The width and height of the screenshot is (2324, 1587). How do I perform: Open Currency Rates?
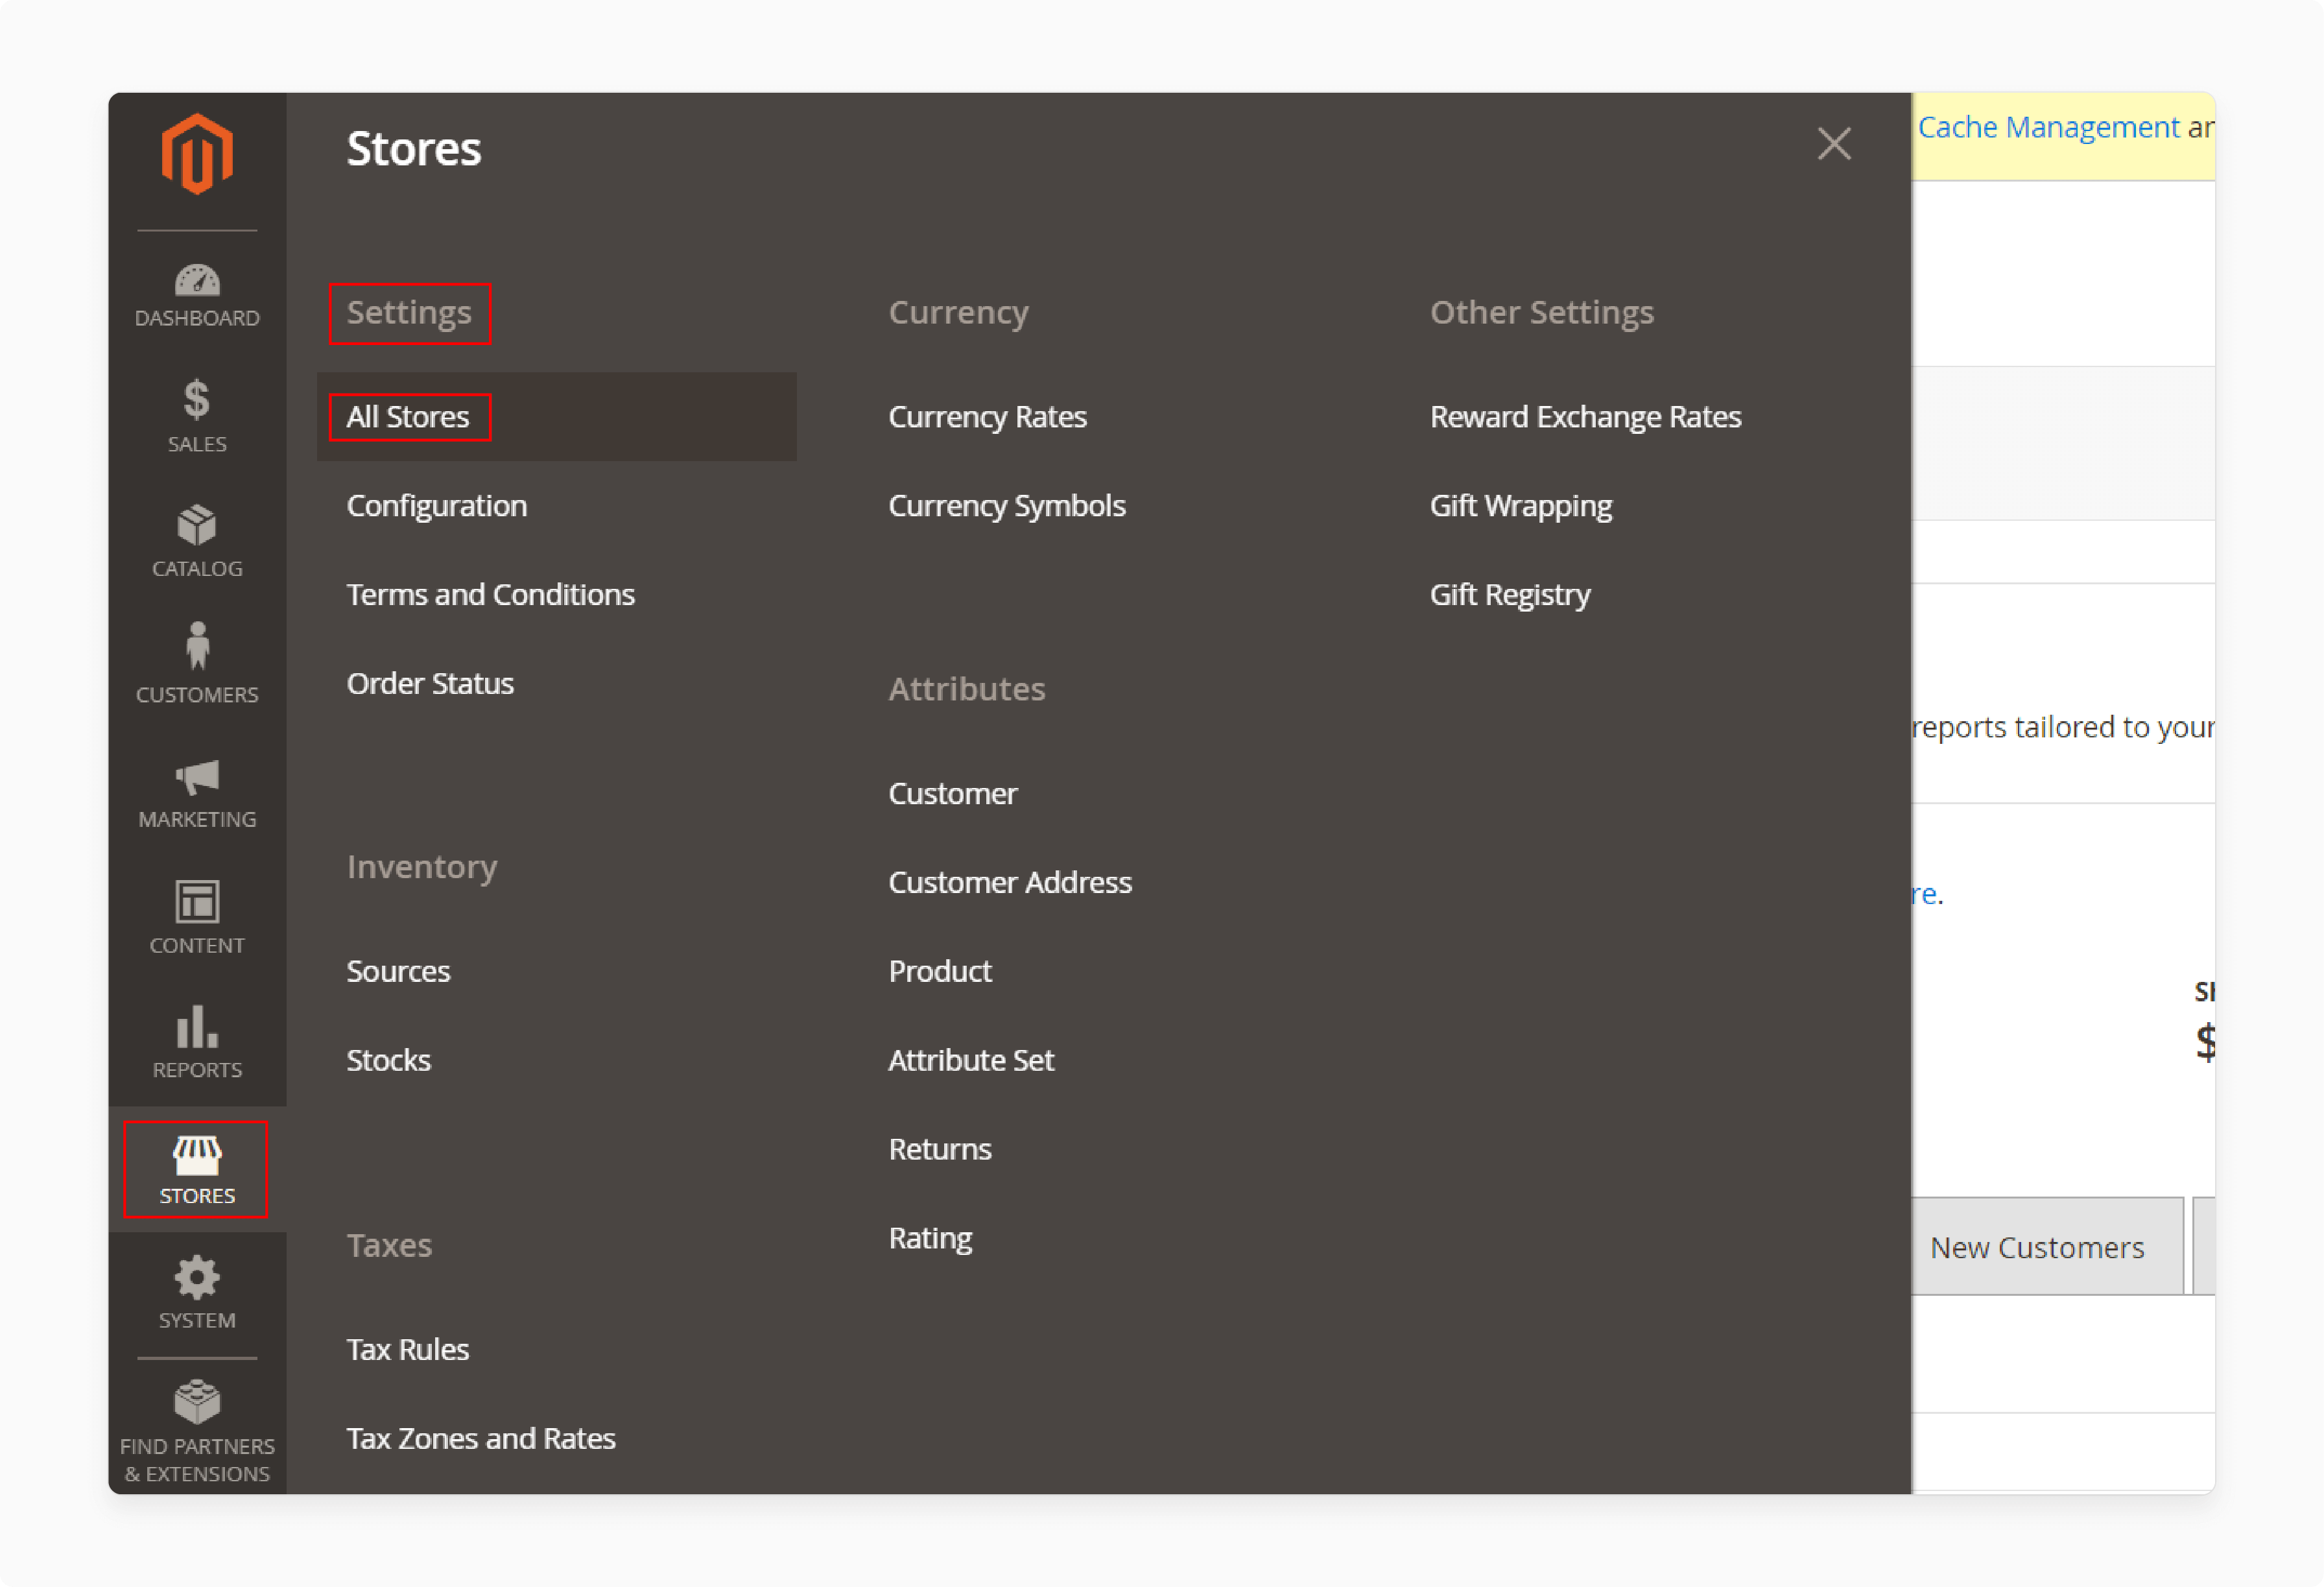click(x=987, y=417)
